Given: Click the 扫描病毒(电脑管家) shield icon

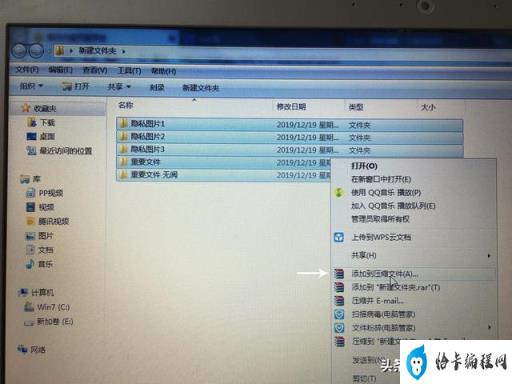Looking at the screenshot, I should pos(339,314).
